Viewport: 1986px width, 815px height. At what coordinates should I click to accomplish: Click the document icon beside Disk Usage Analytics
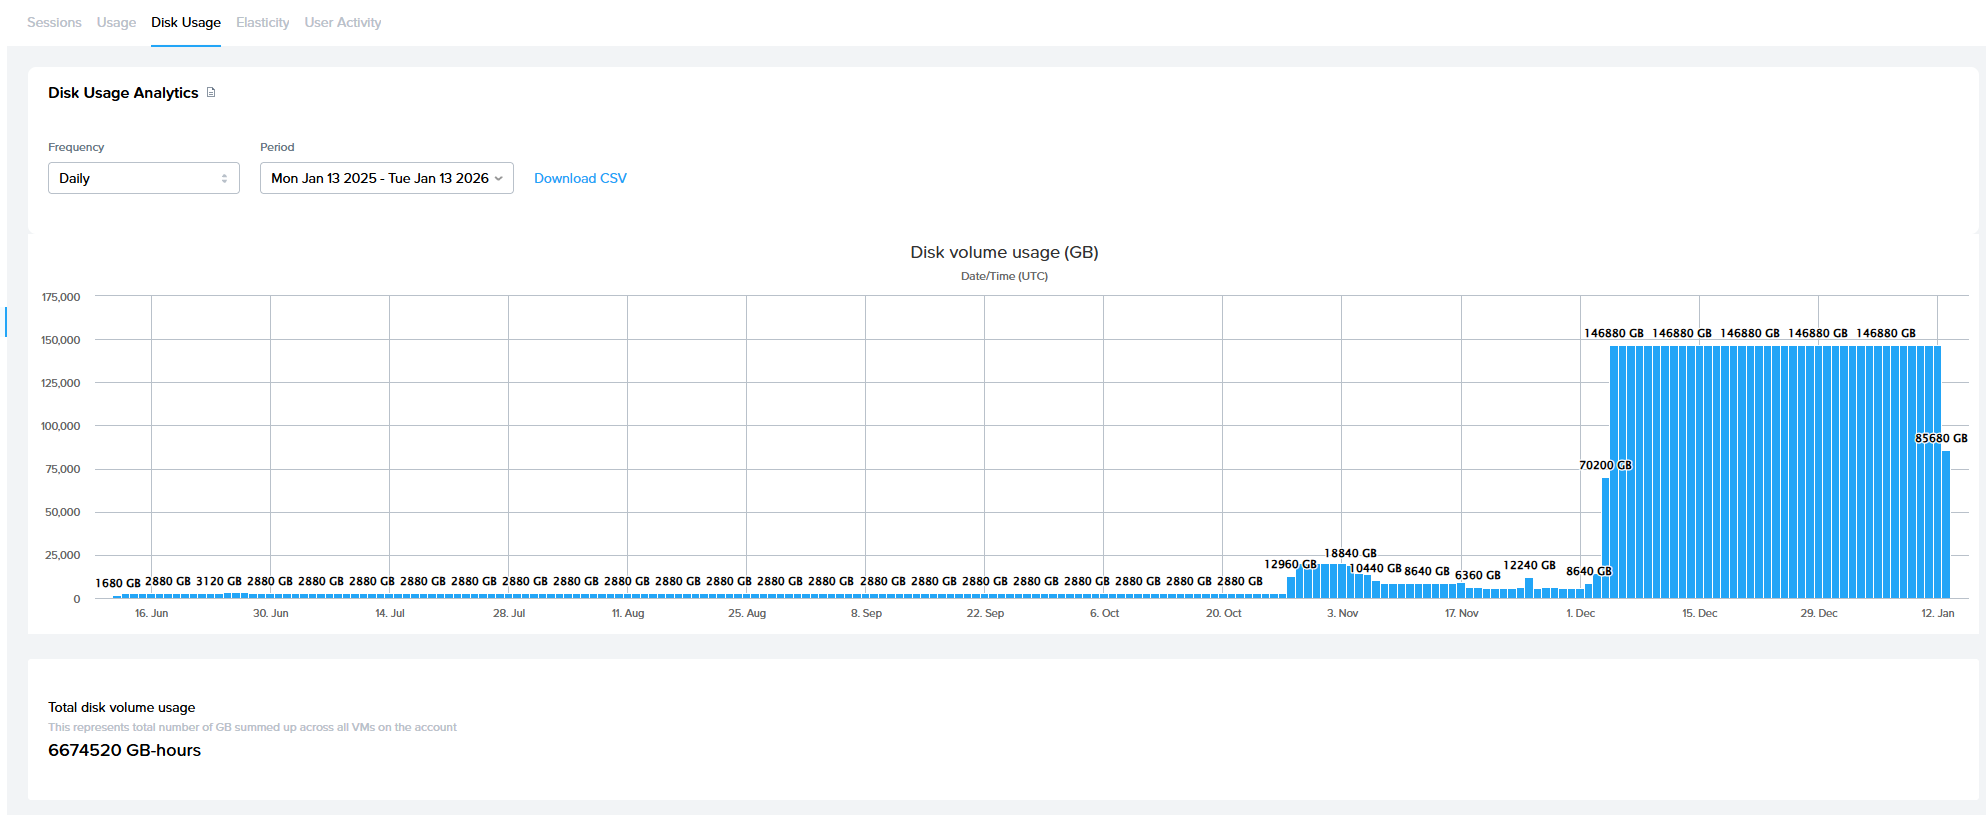pos(211,93)
